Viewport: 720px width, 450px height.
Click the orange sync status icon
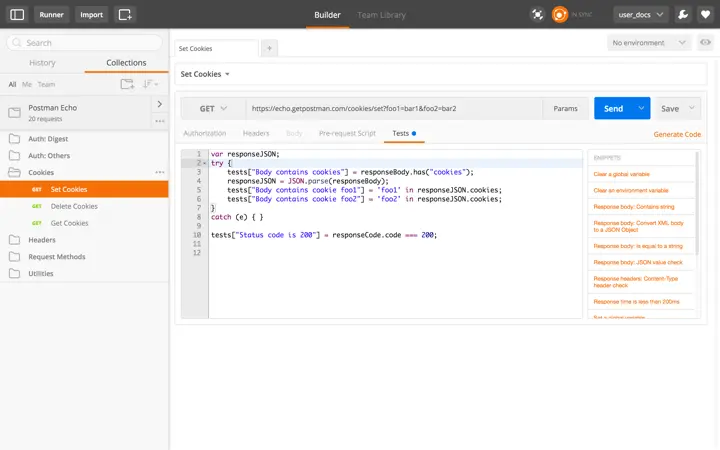click(x=559, y=15)
